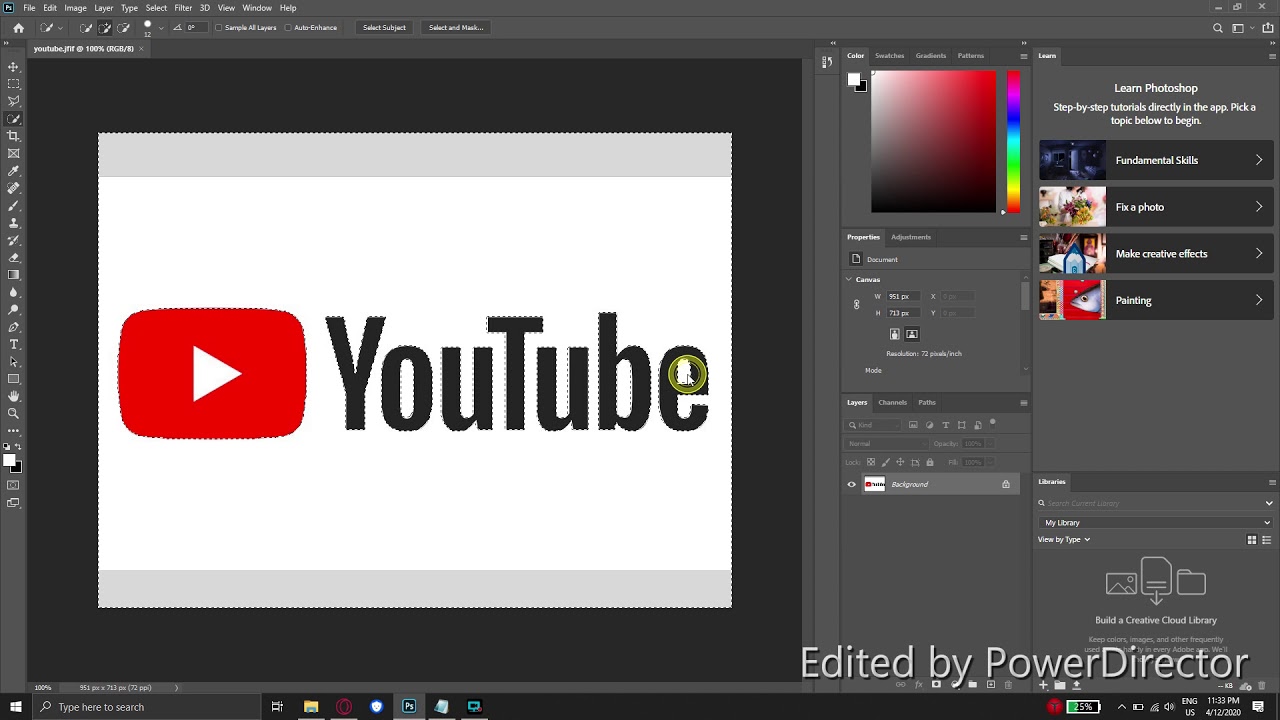The image size is (1280, 720).
Task: Switch to the Channels tab
Action: click(892, 403)
